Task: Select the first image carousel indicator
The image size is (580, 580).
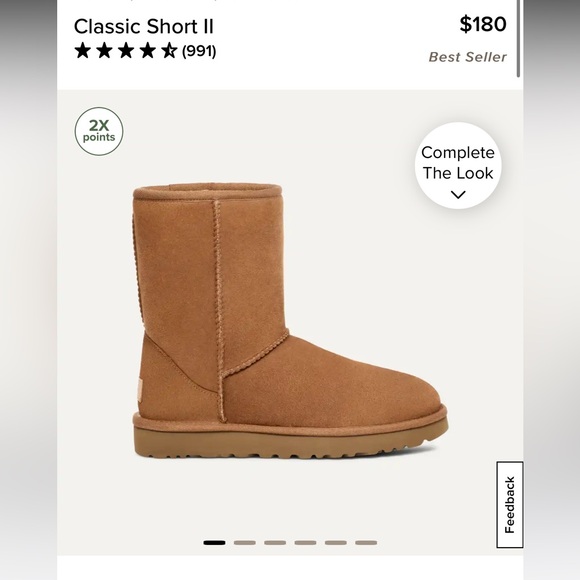Action: (214, 543)
